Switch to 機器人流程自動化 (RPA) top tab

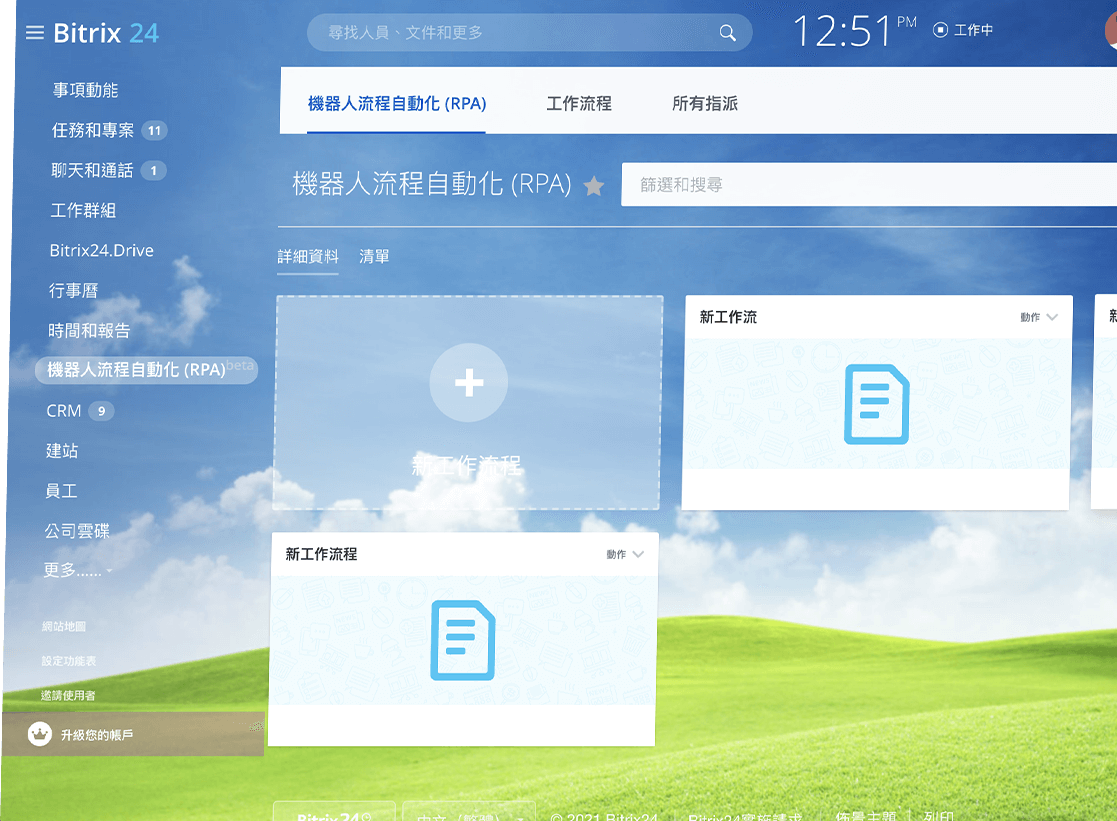pyautogui.click(x=397, y=104)
